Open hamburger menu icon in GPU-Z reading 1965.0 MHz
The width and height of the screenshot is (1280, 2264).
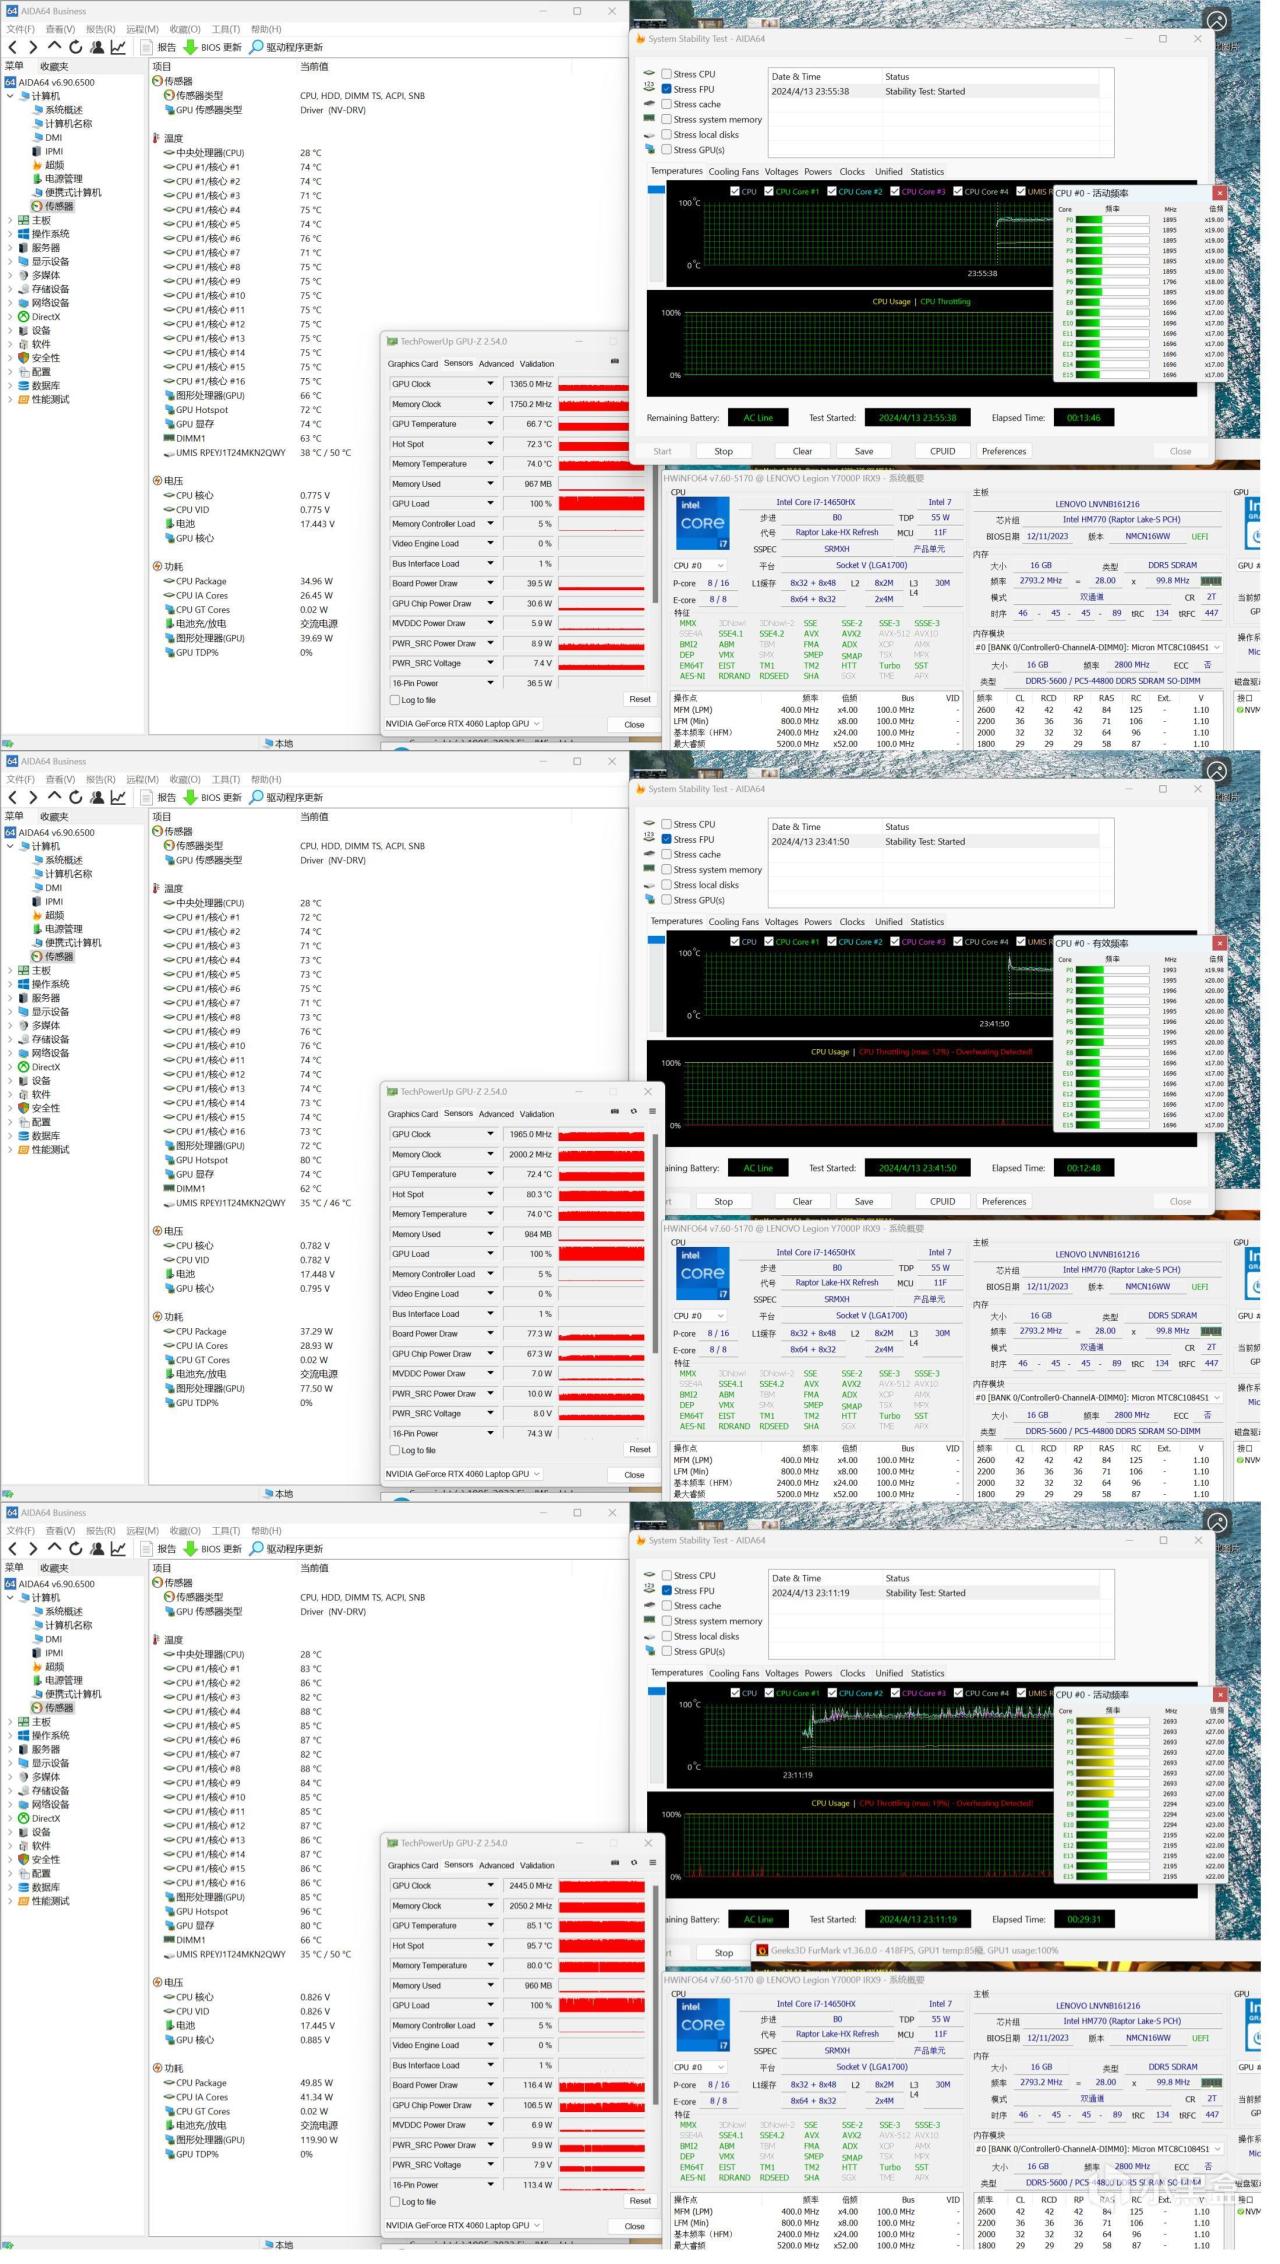652,1112
